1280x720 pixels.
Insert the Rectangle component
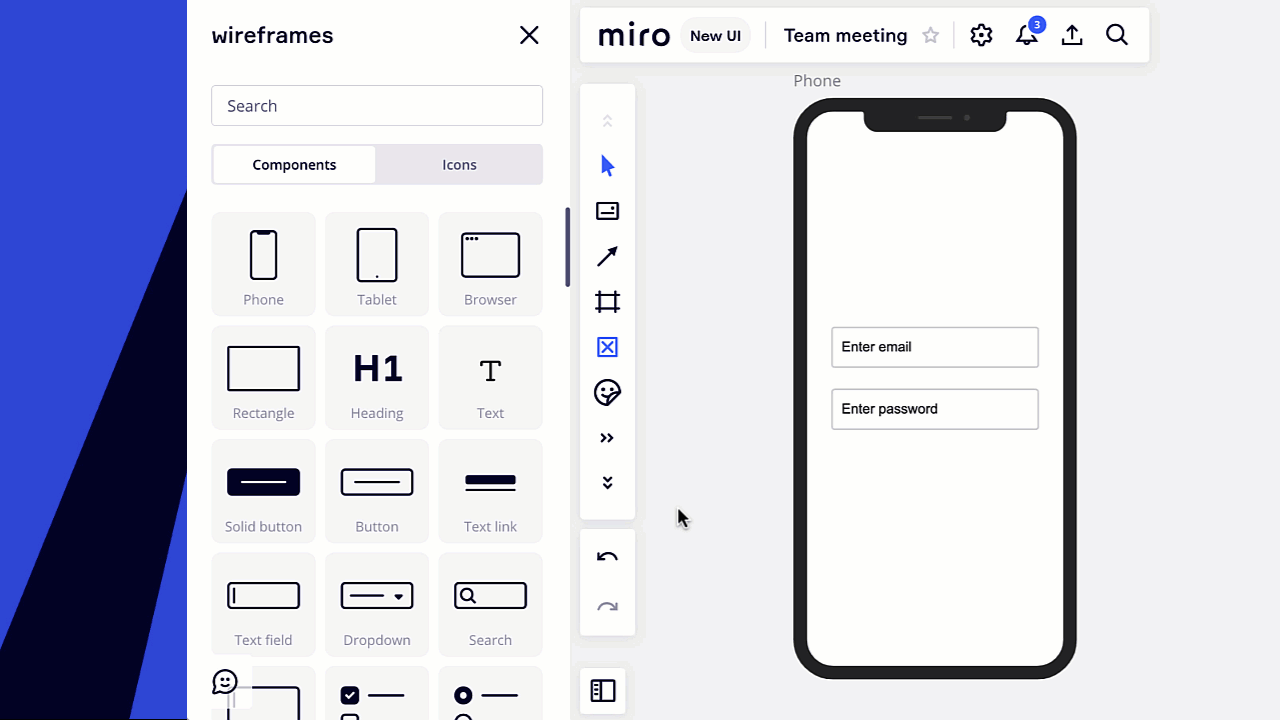pyautogui.click(x=263, y=378)
